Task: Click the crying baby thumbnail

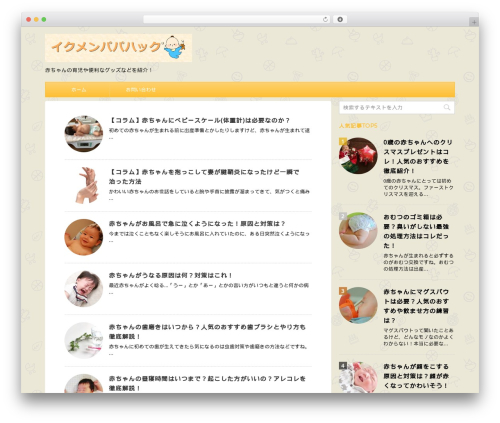Action: [84, 289]
